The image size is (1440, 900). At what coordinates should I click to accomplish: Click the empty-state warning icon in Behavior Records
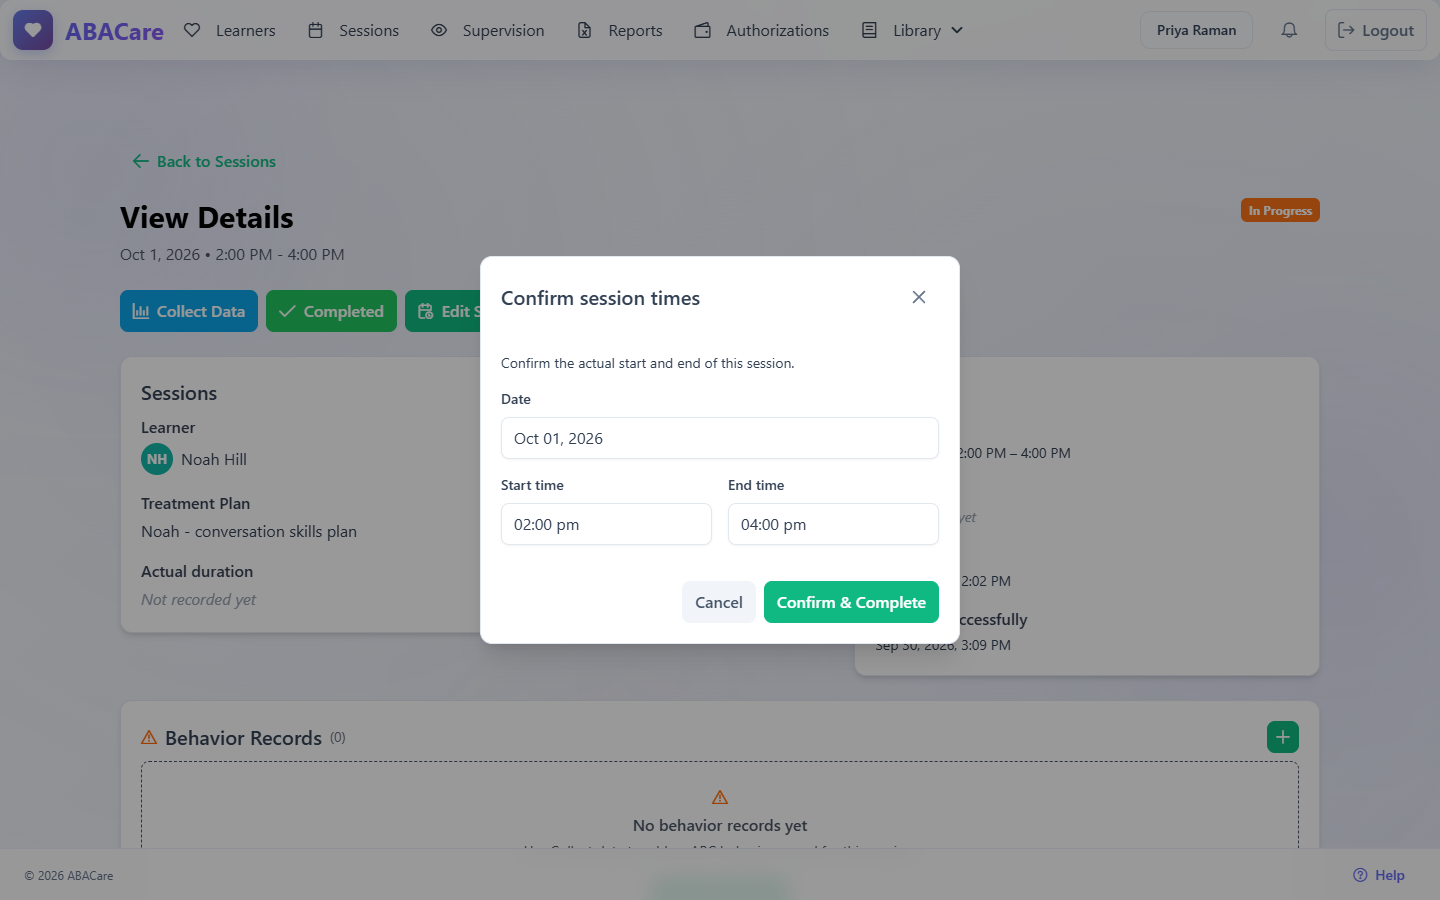click(x=720, y=797)
